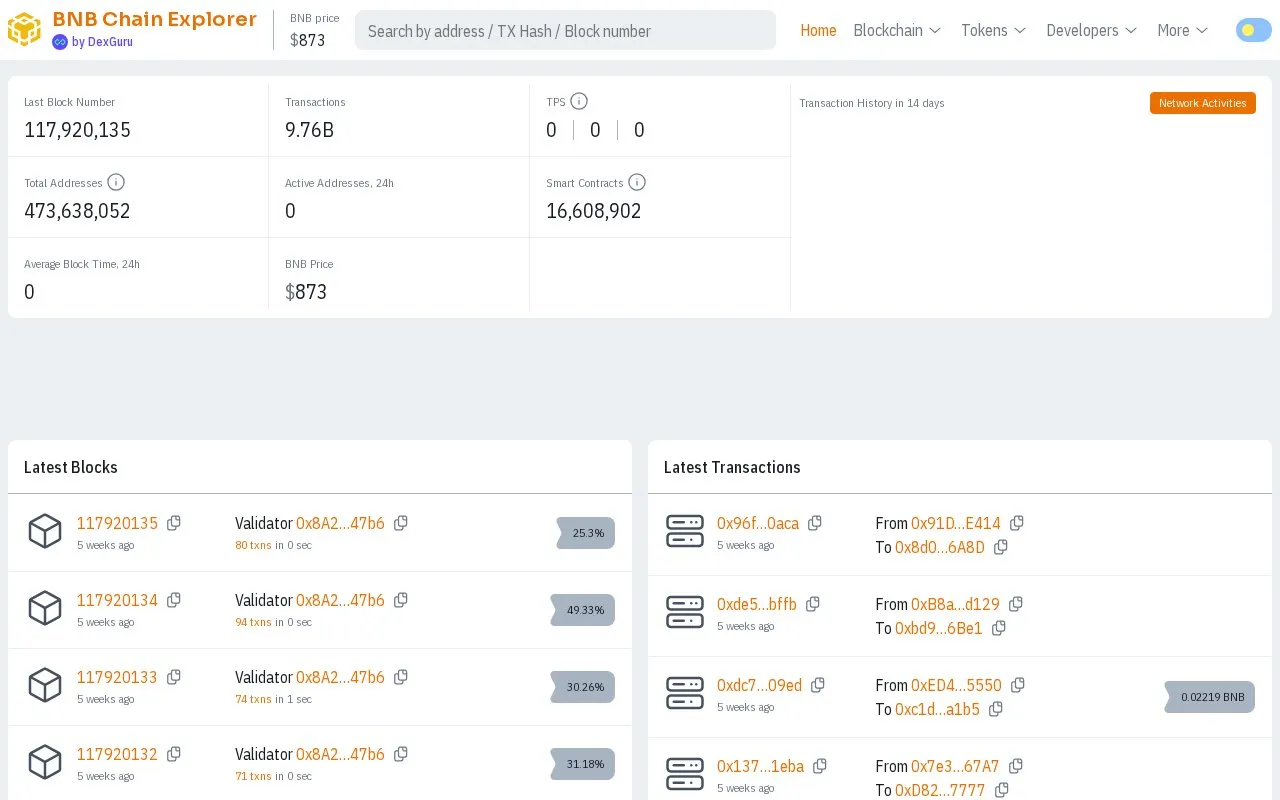Click transaction icon for 0xde5...bffb
This screenshot has width=1280, height=800.
click(x=685, y=612)
